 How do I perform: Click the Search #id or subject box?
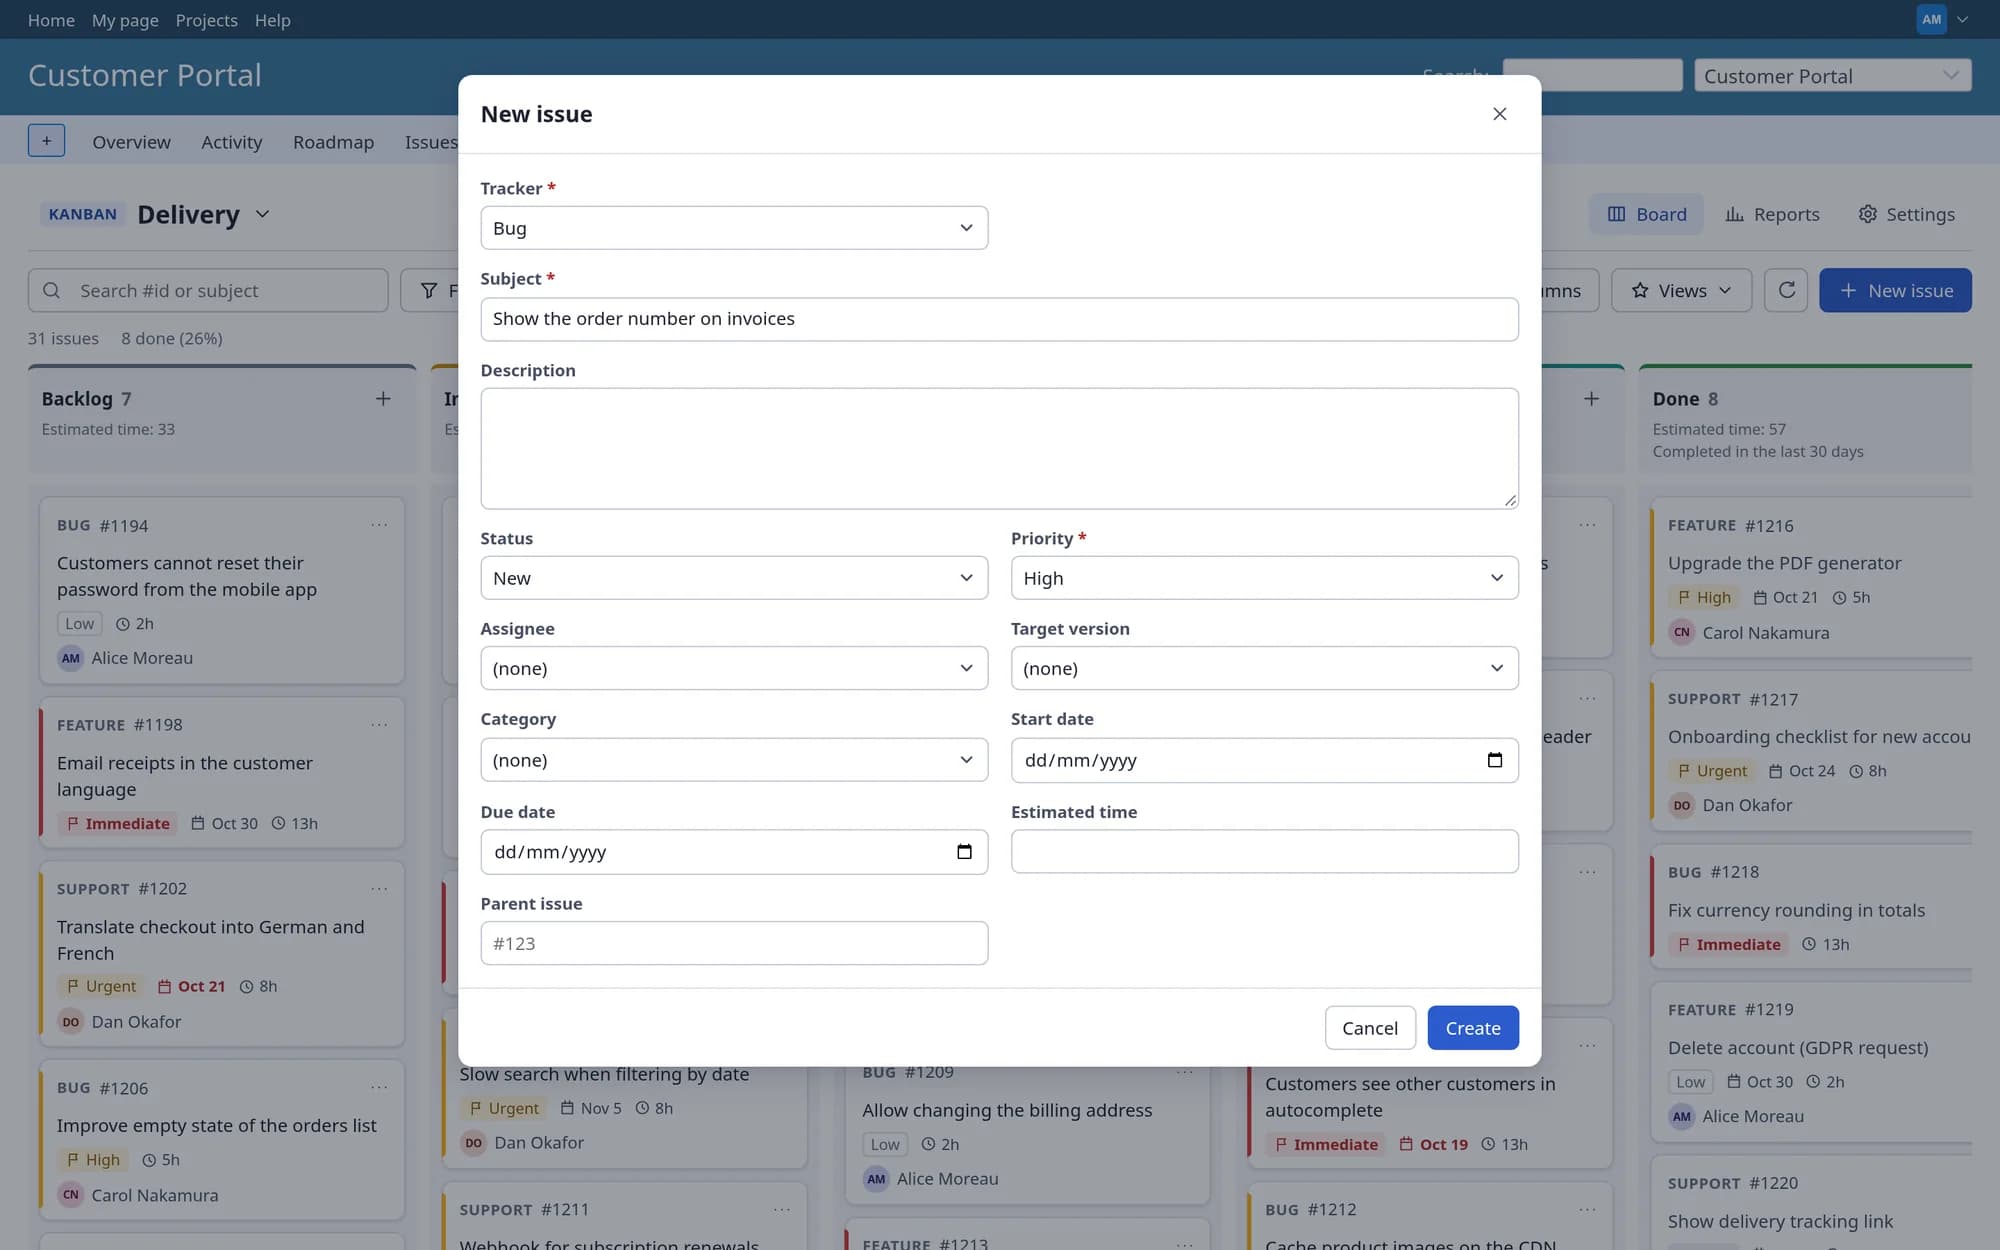(208, 290)
